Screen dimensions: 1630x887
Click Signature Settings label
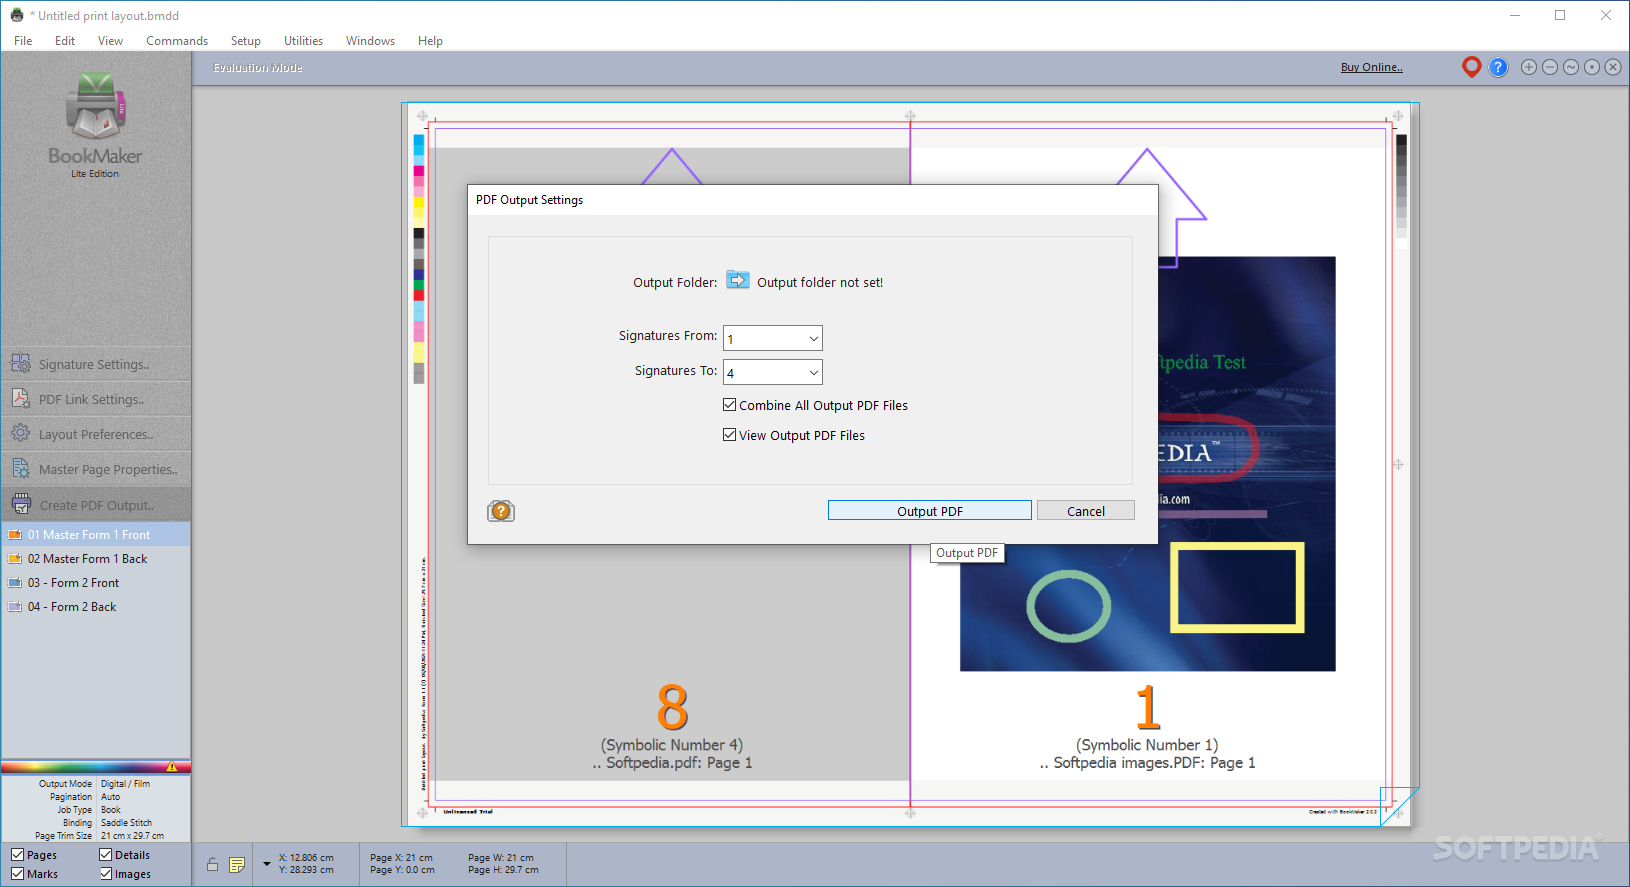(94, 364)
